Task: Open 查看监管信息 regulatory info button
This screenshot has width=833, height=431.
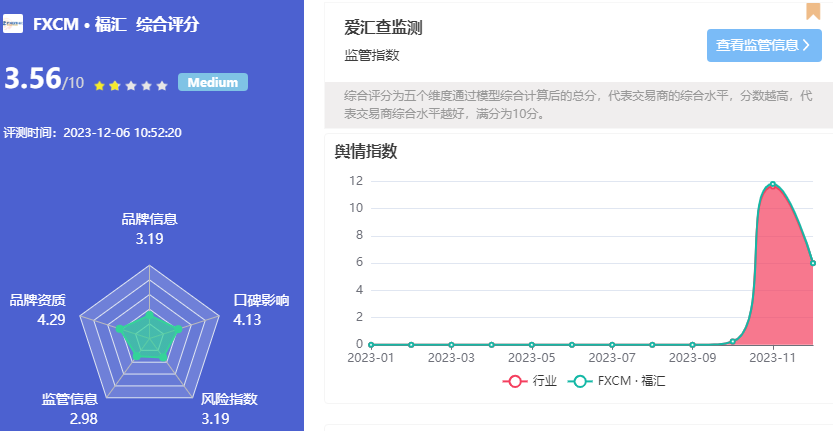Action: (x=764, y=45)
